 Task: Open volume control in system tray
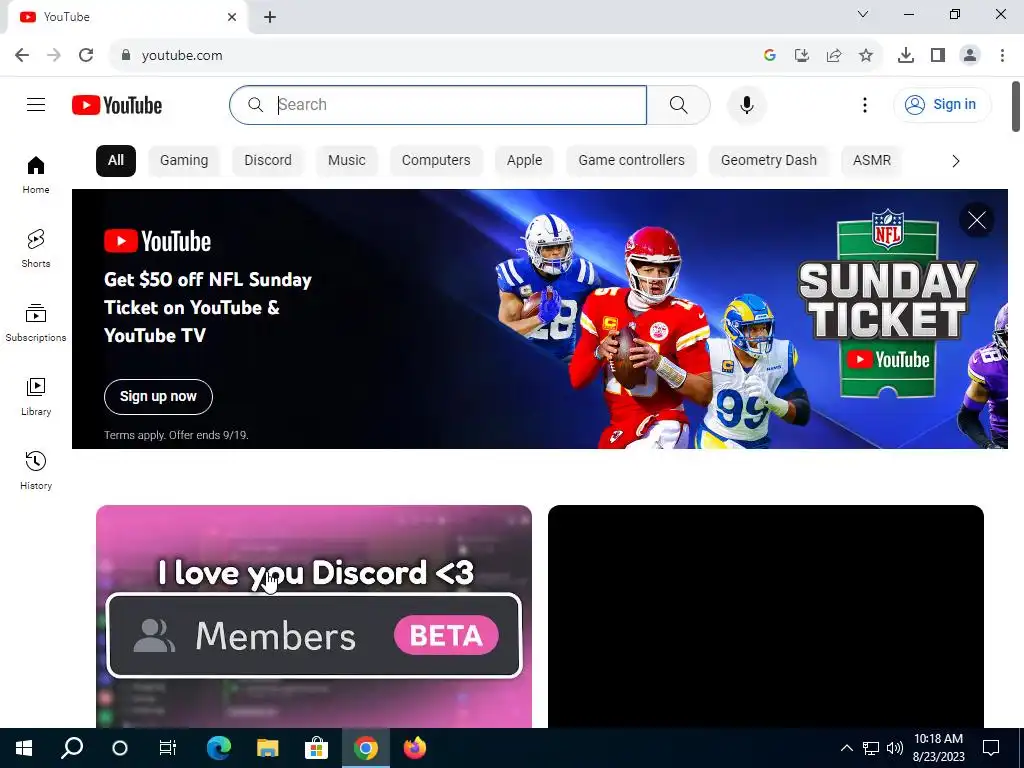coord(895,748)
